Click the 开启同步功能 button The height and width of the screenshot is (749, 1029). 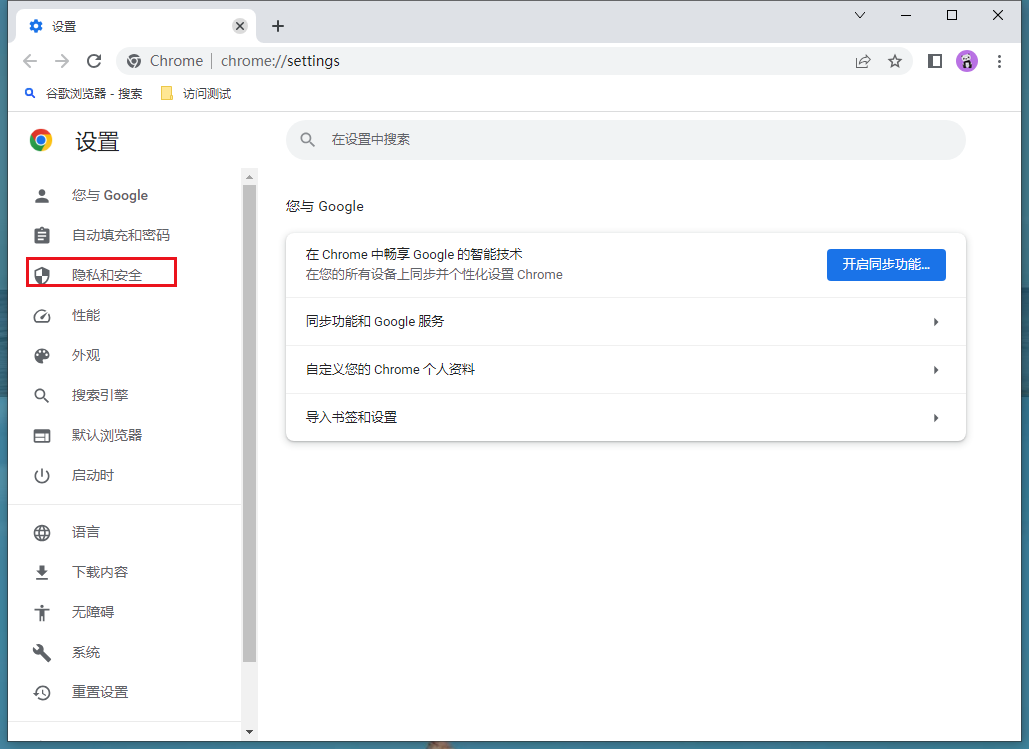click(886, 265)
